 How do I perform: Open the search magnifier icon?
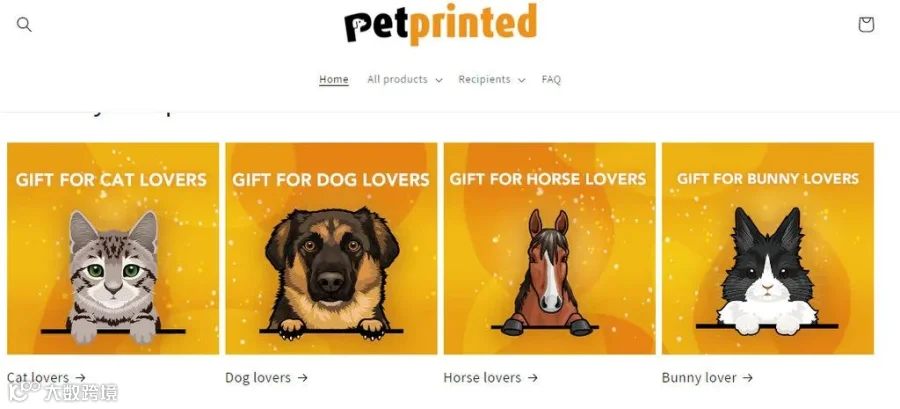(24, 25)
